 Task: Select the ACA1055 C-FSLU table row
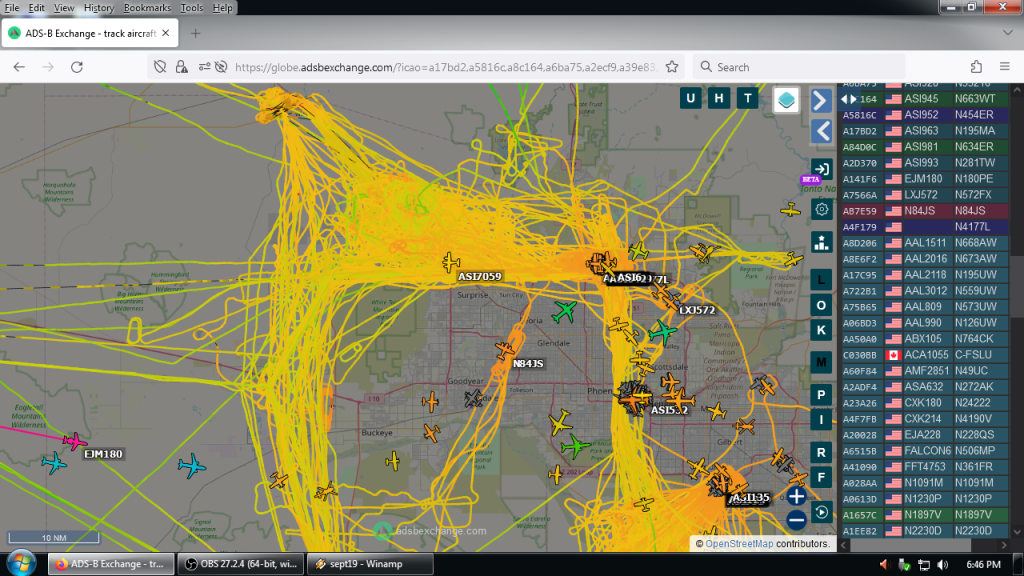925,355
